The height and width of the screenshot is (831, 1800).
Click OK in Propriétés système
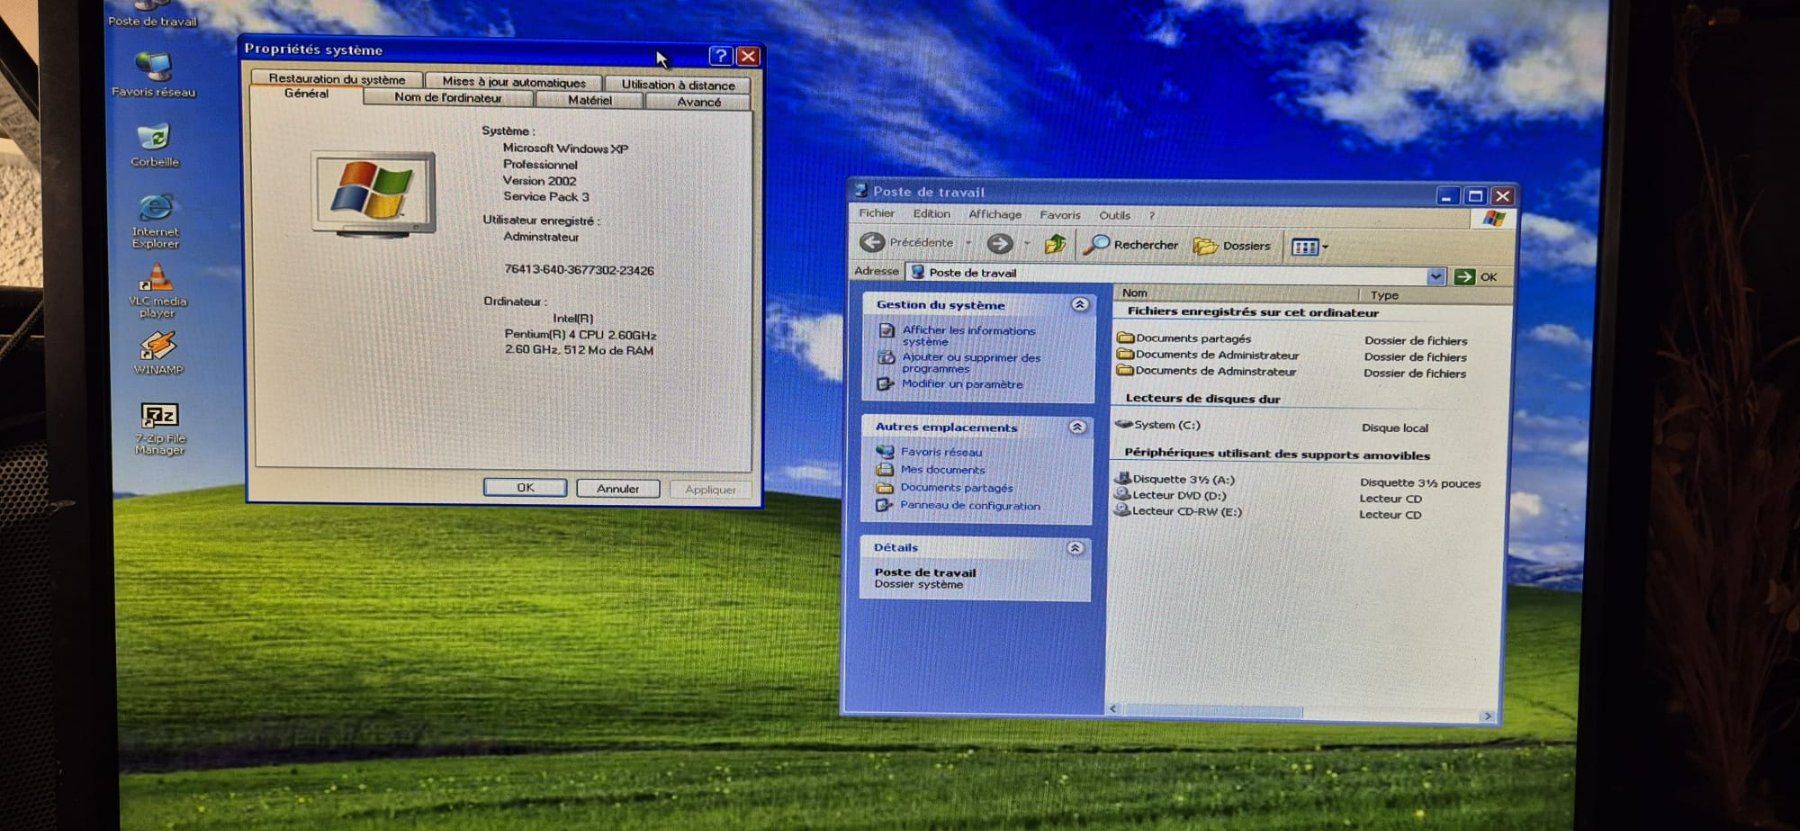coord(525,487)
